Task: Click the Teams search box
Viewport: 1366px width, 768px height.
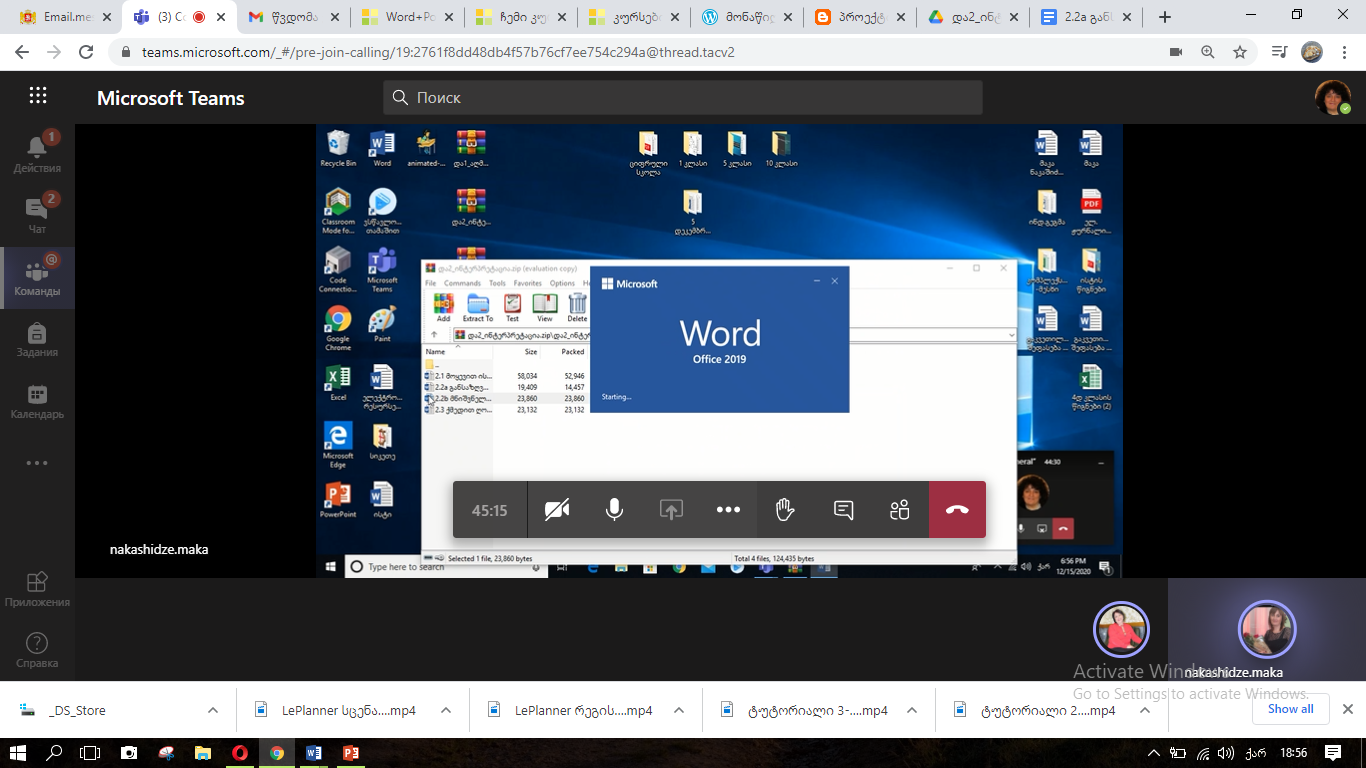Action: (x=683, y=97)
